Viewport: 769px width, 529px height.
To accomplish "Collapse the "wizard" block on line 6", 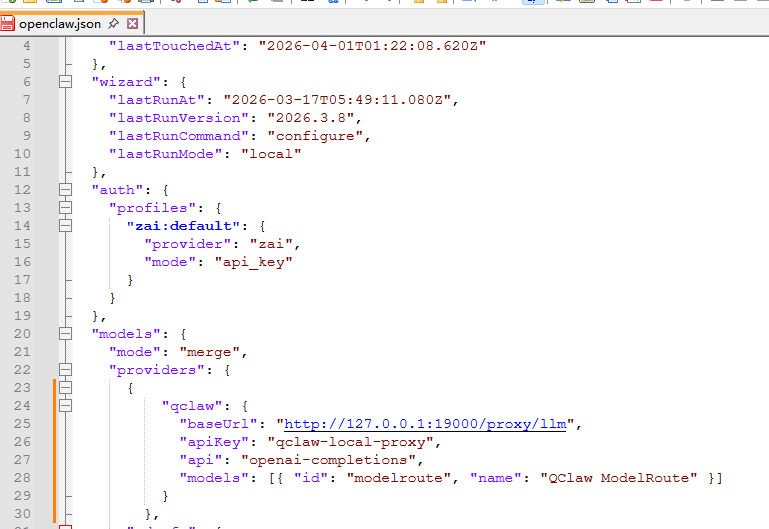I will pyautogui.click(x=65, y=81).
